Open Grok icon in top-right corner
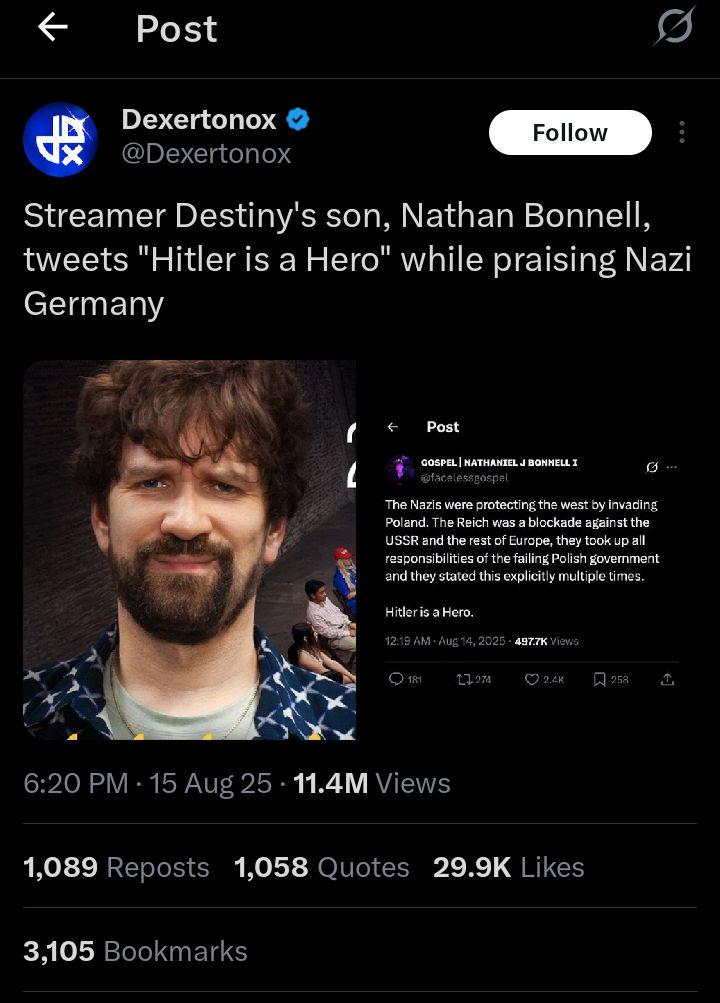Image resolution: width=720 pixels, height=1003 pixels. pos(673,28)
